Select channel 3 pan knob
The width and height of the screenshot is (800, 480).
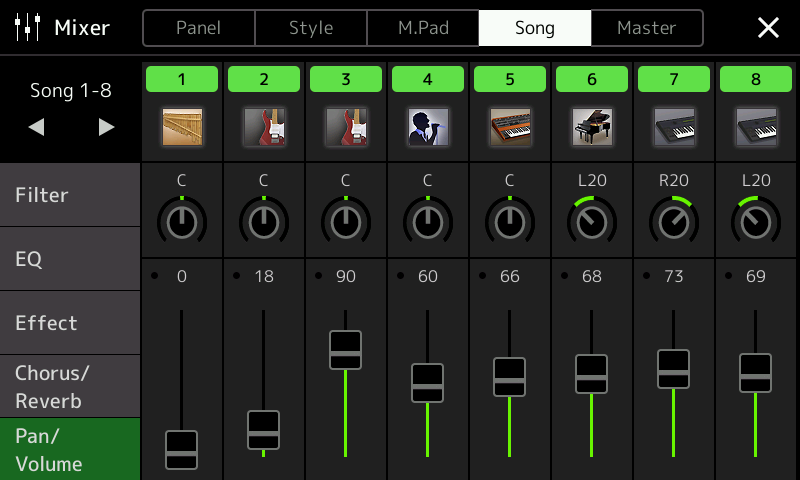[346, 220]
